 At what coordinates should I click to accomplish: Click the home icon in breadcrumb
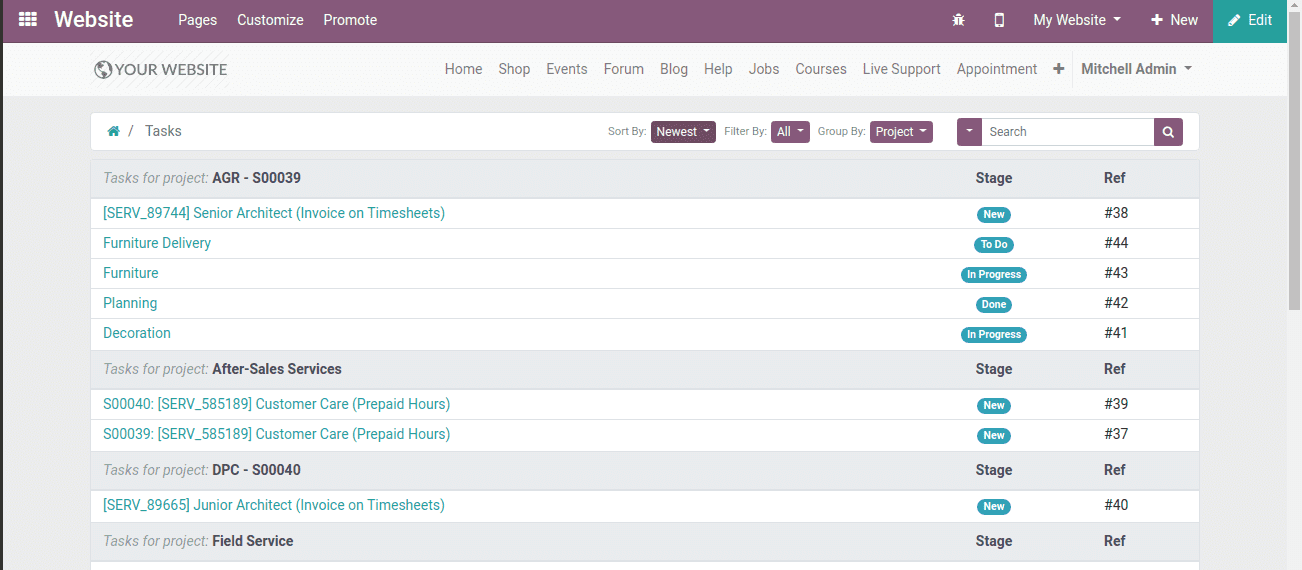(x=114, y=131)
